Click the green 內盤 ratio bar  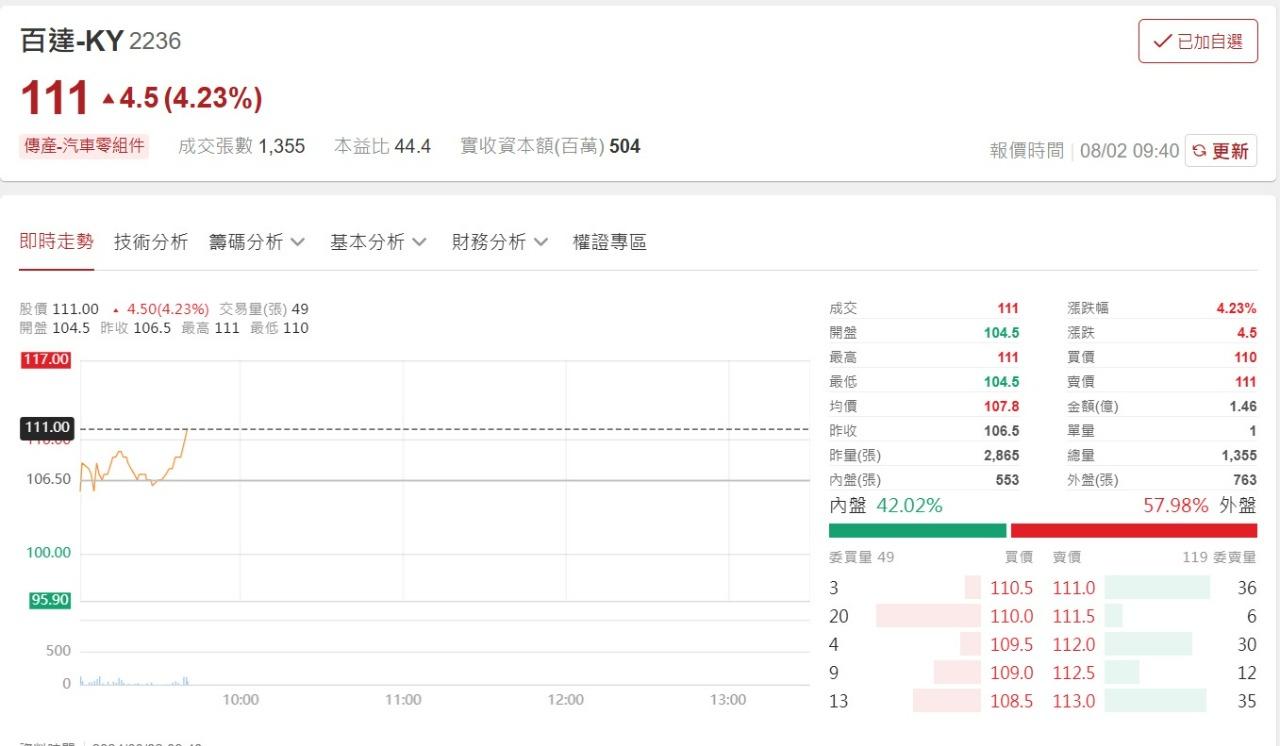tap(917, 530)
